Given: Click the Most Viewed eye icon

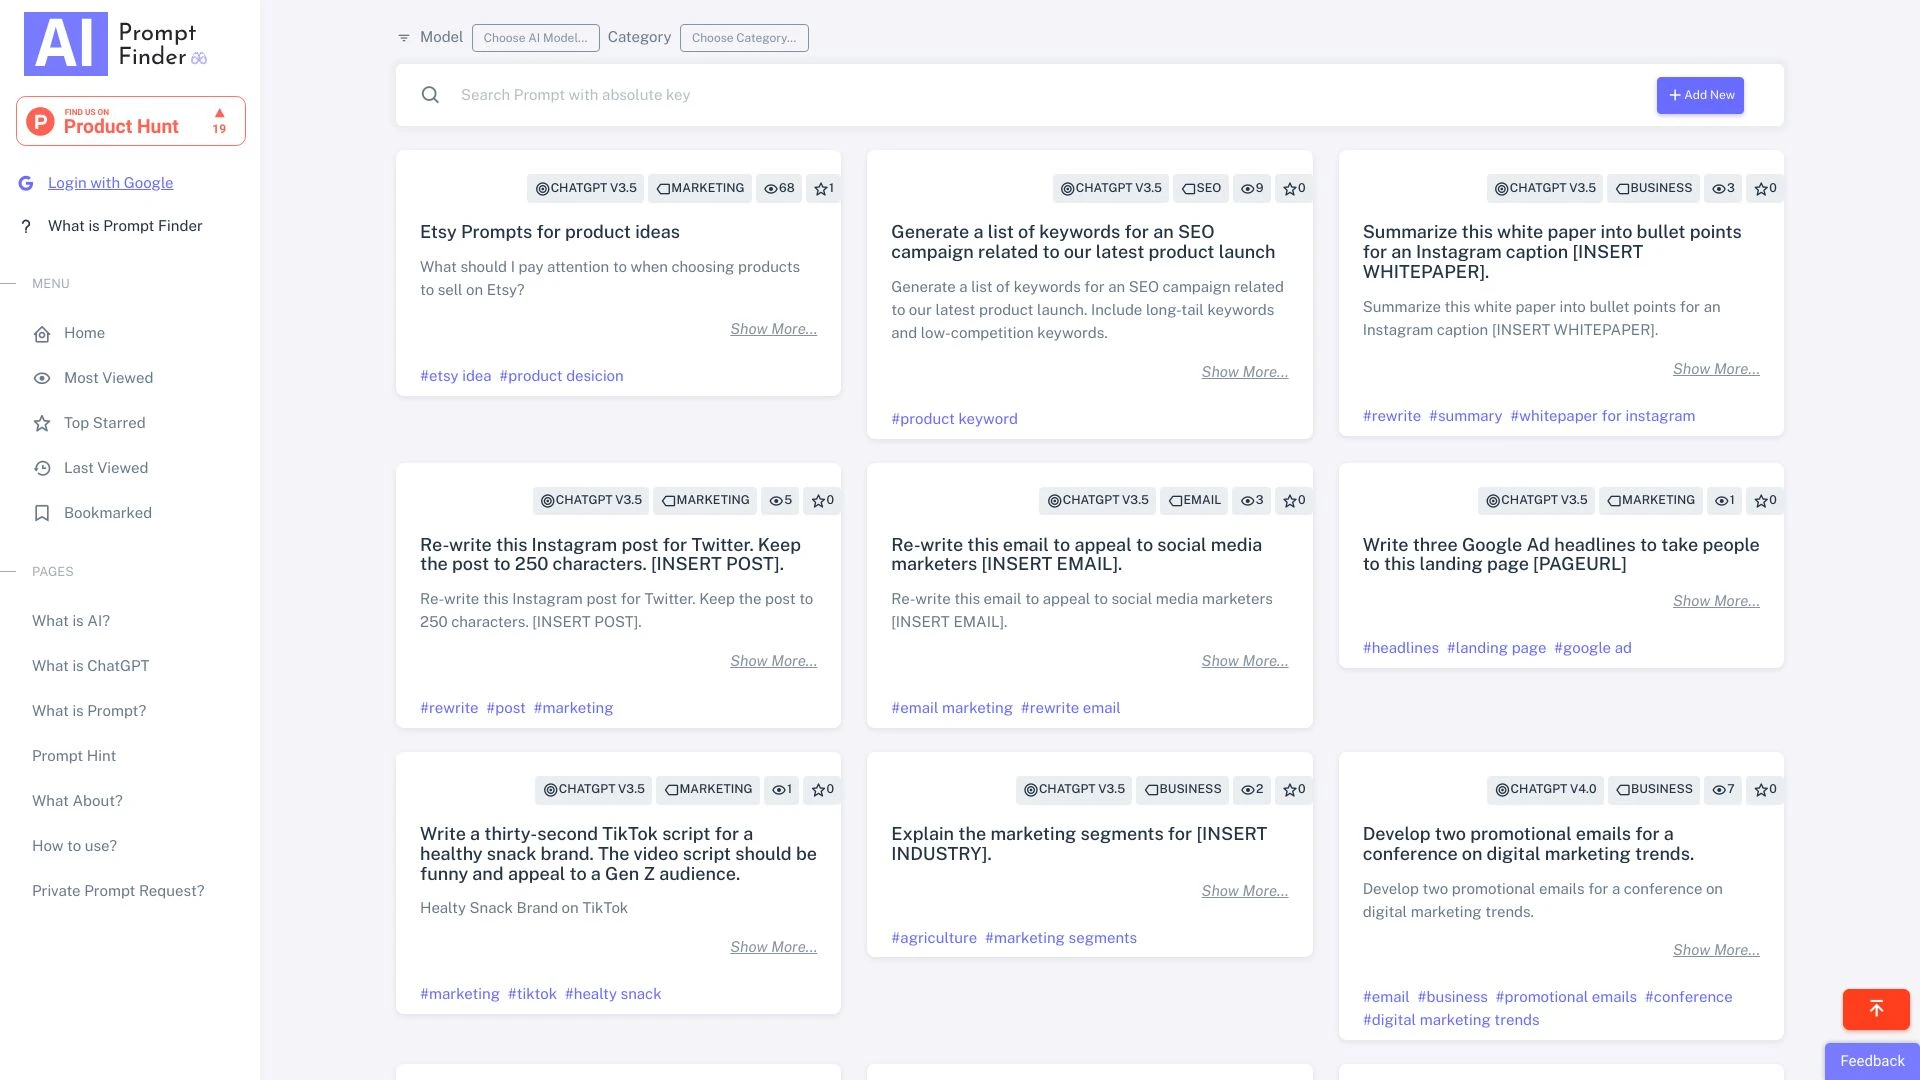Looking at the screenshot, I should tap(42, 378).
